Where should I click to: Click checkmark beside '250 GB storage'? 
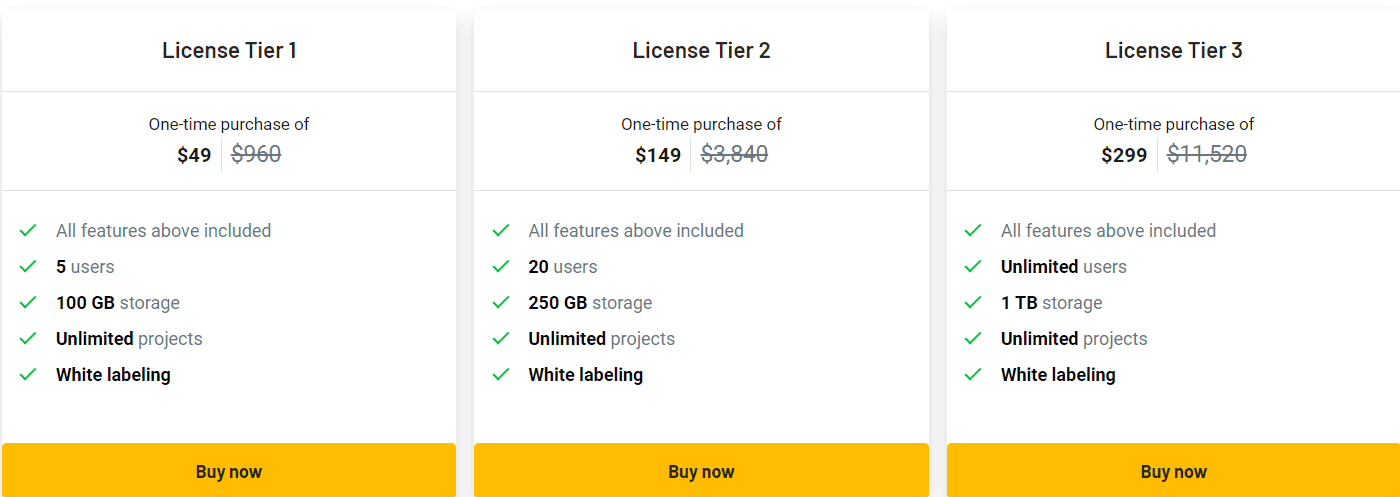501,303
